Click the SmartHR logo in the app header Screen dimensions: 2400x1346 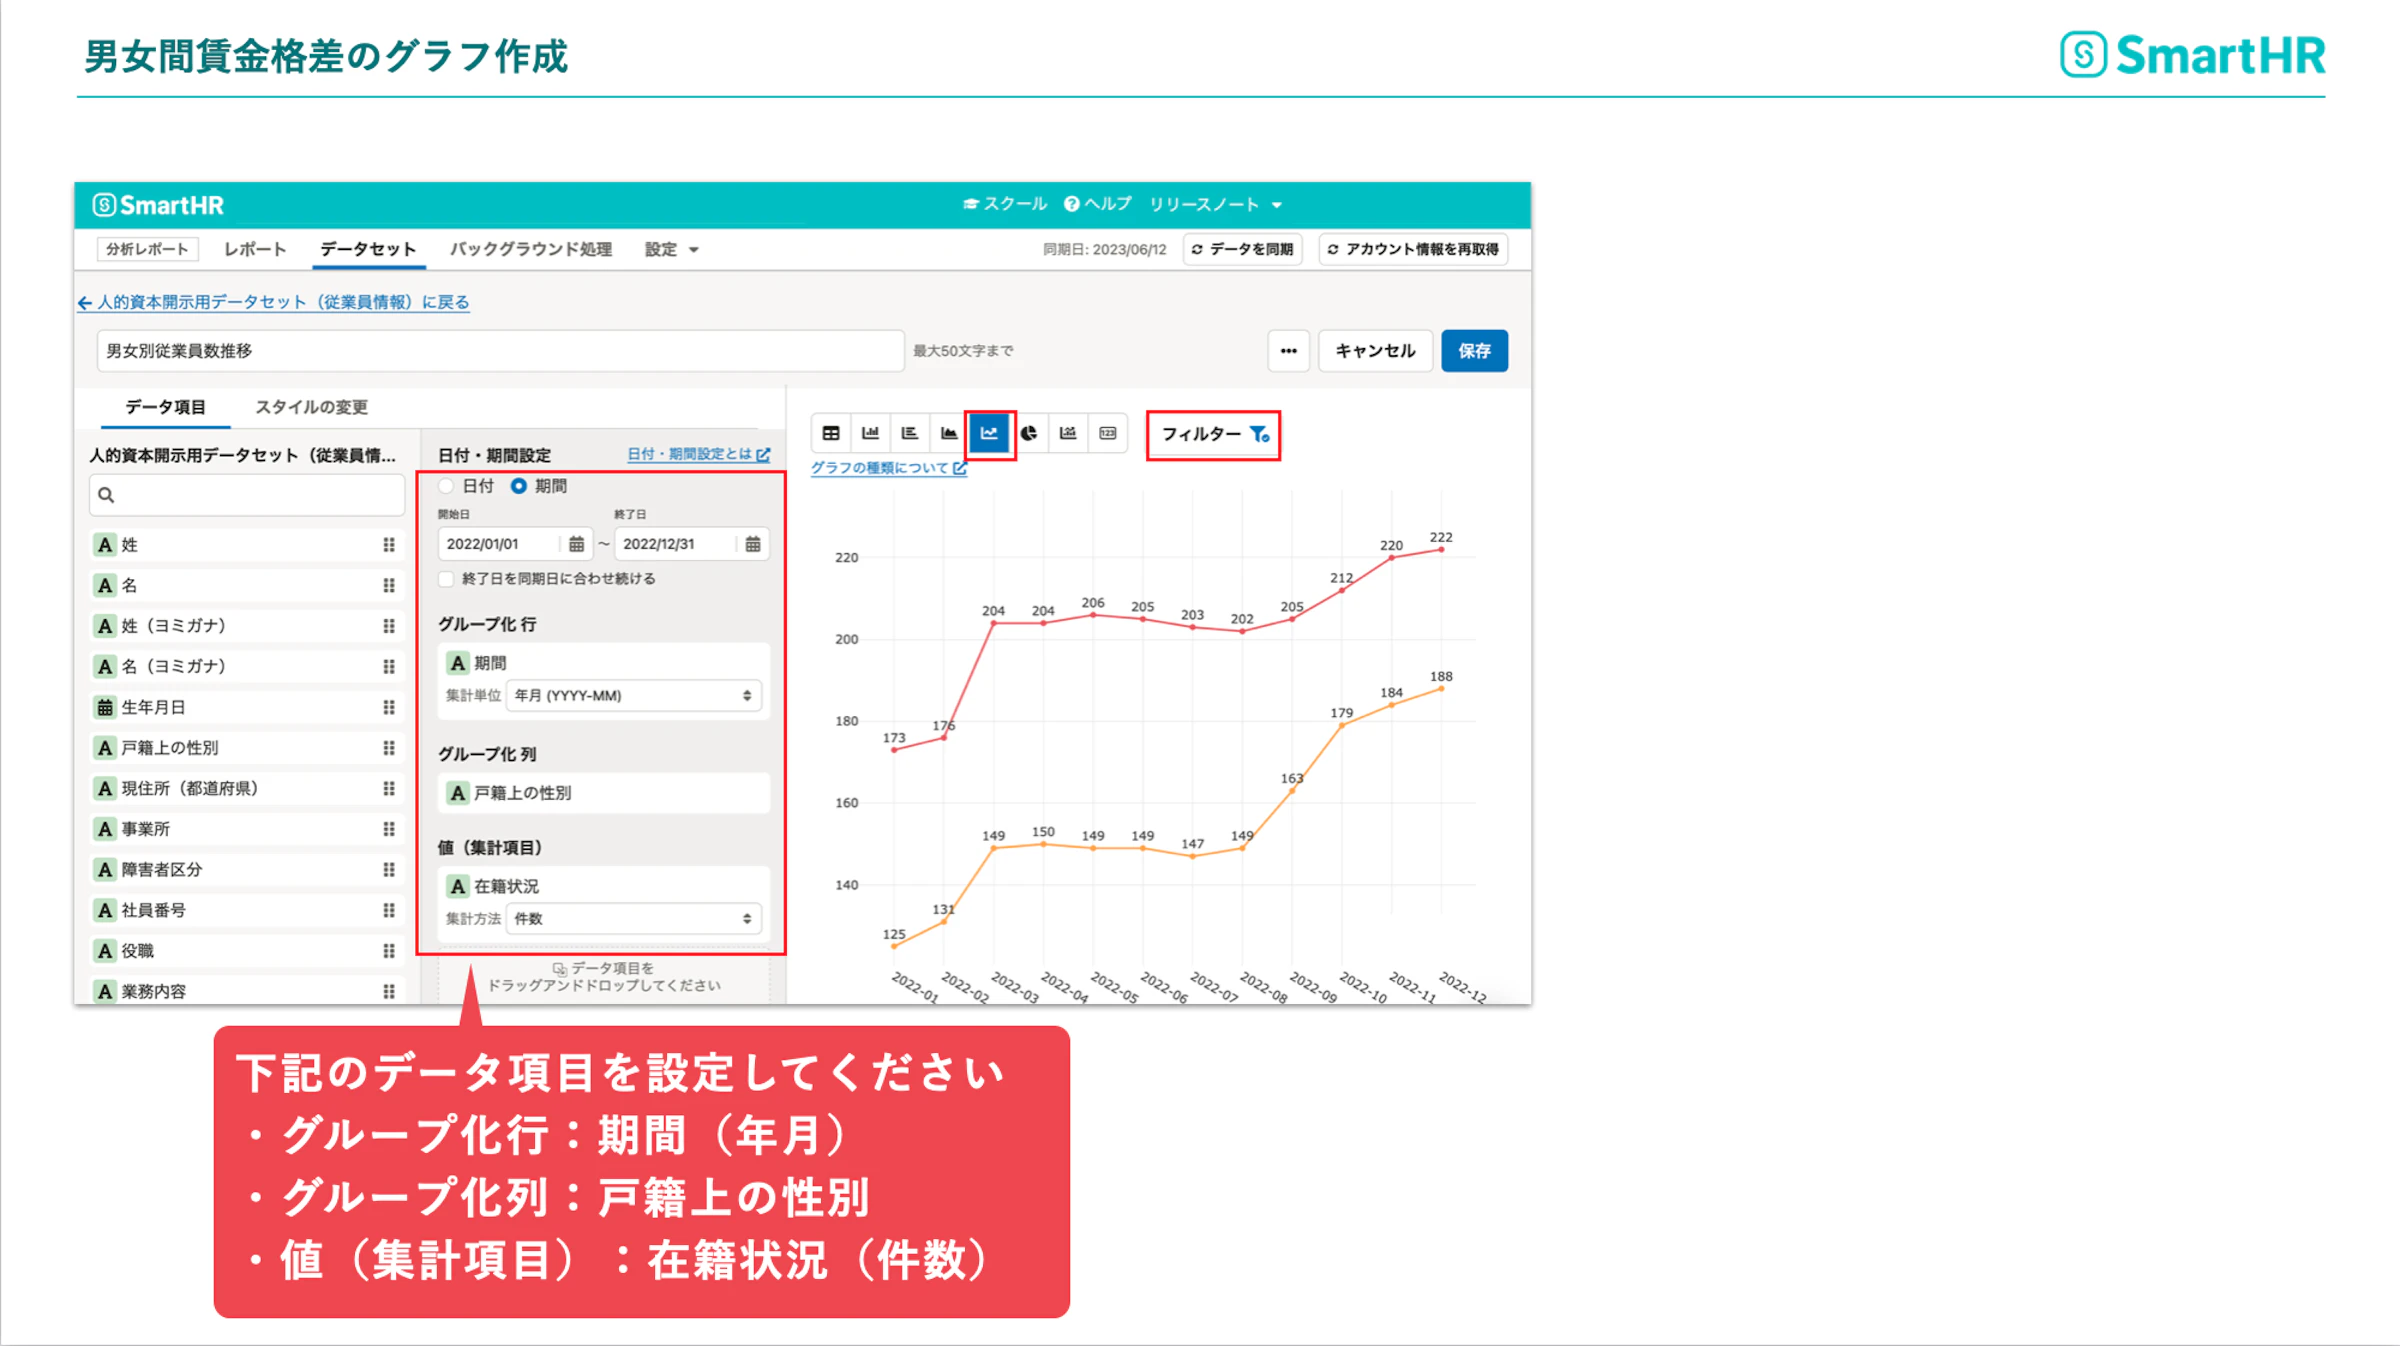[158, 205]
